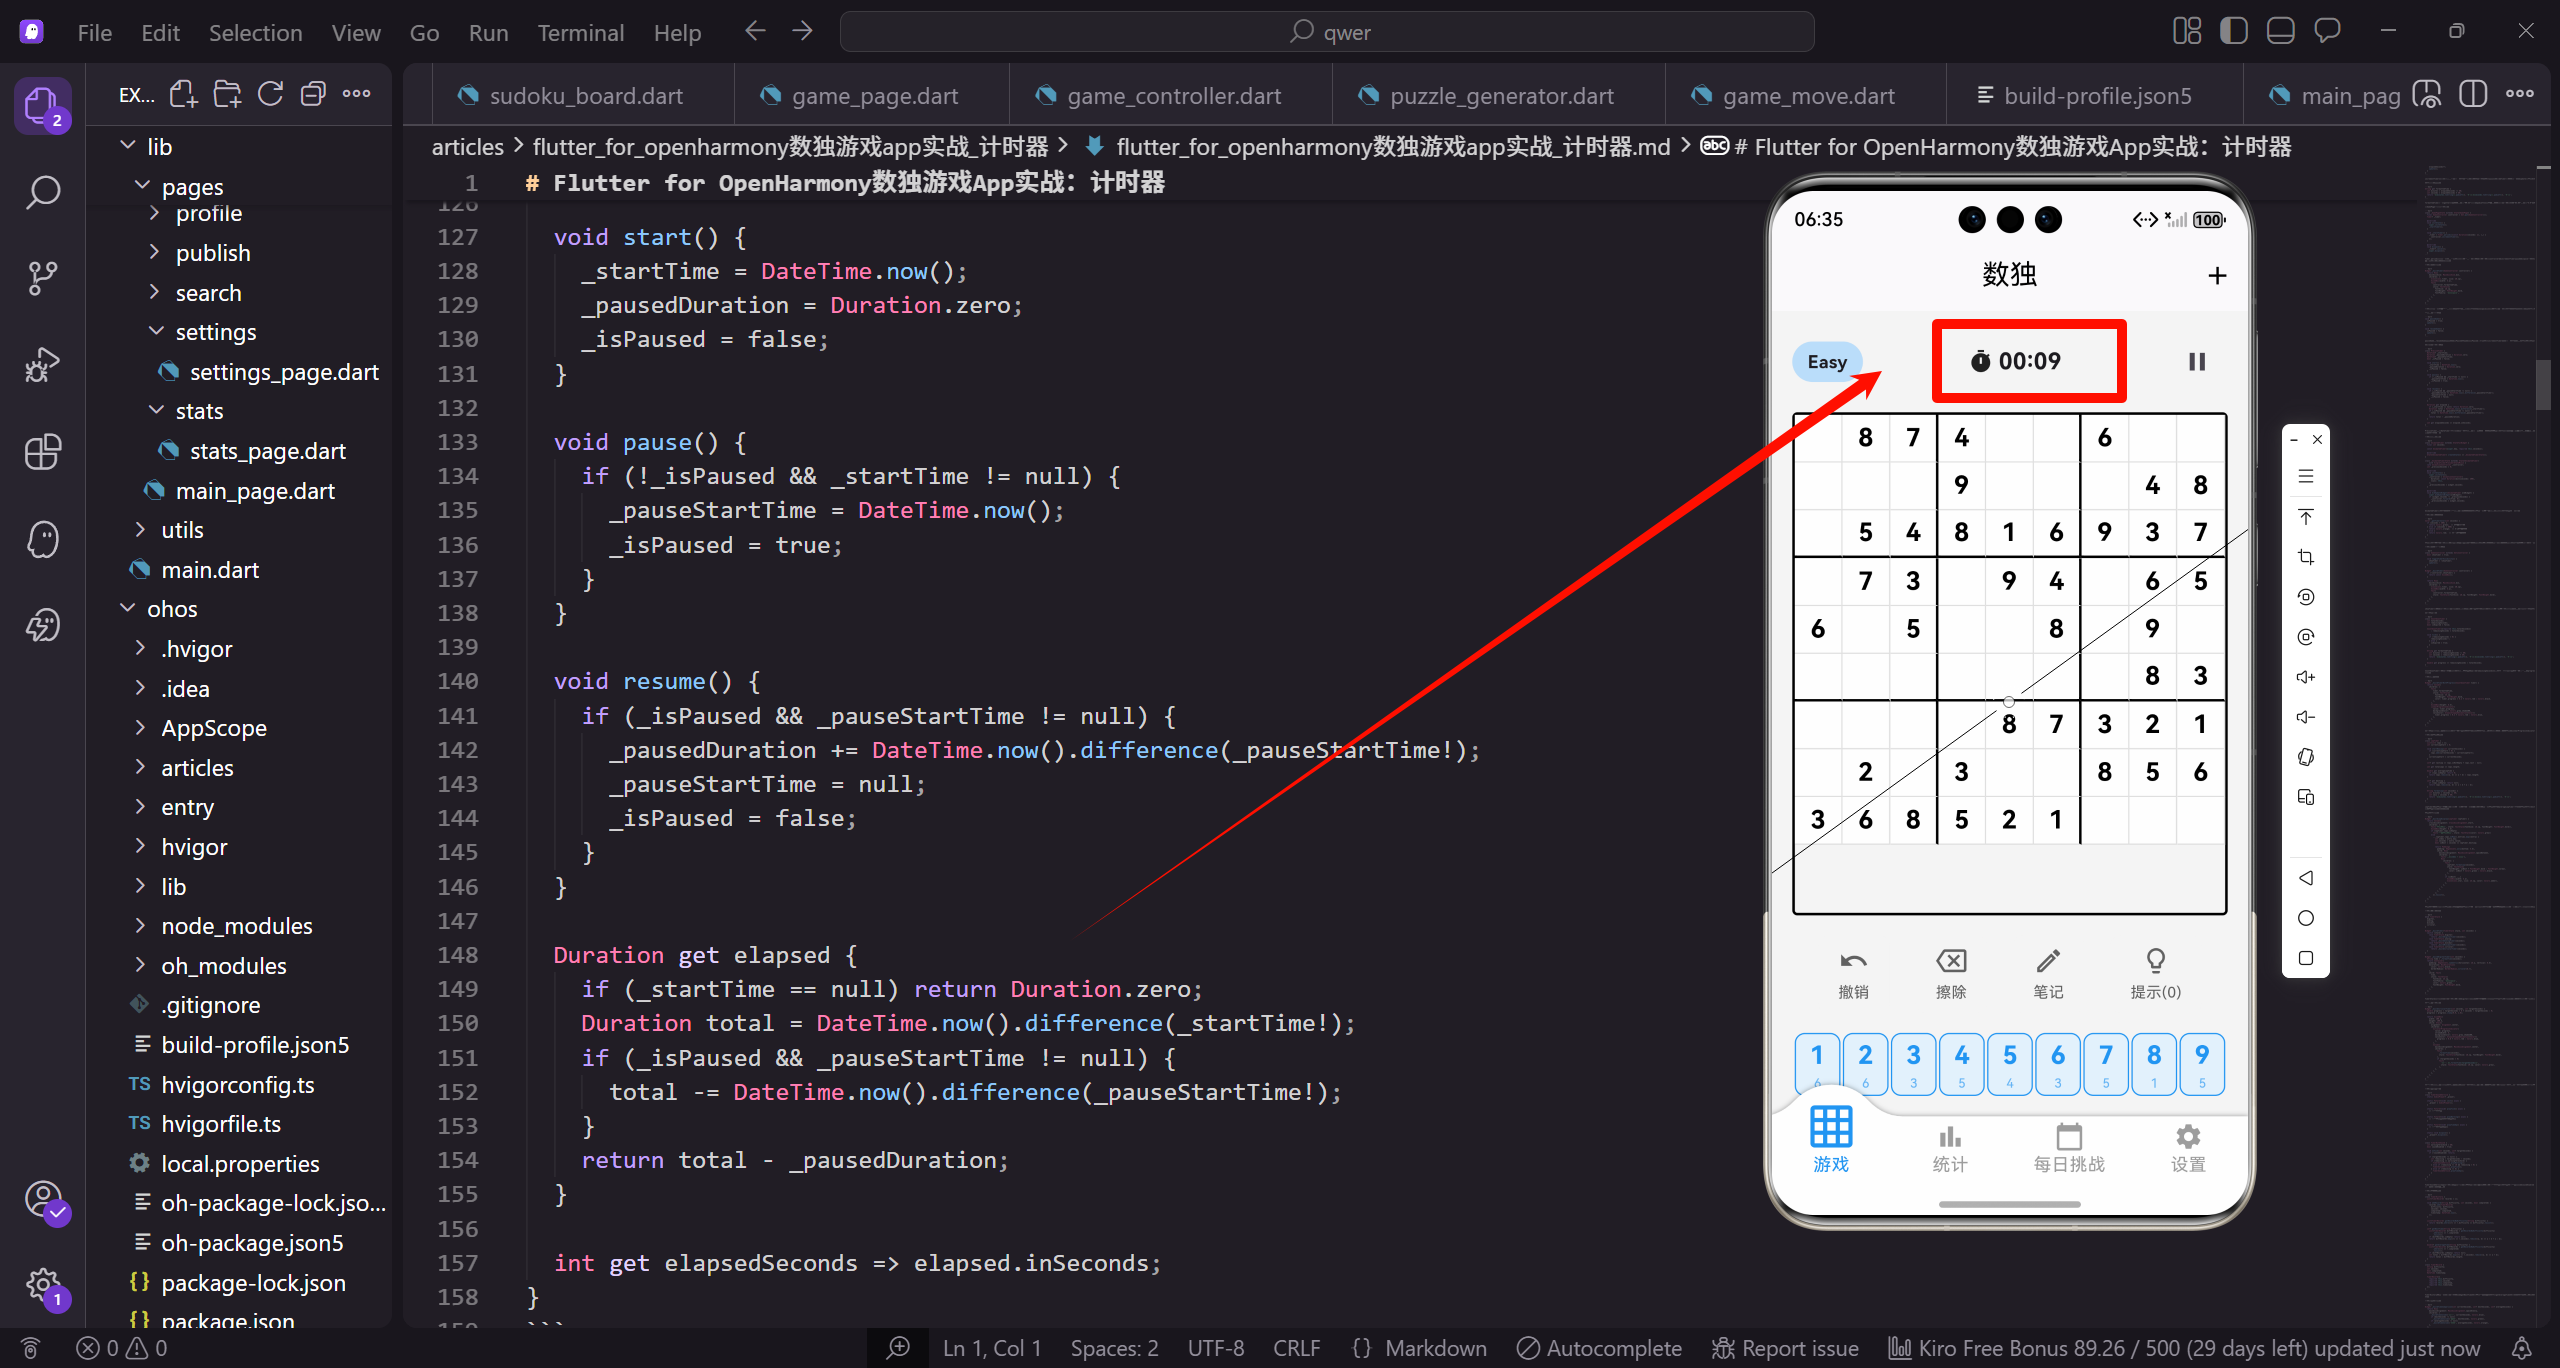Click the back triangle on emulator toolbar
The width and height of the screenshot is (2560, 1368).
[x=2306, y=878]
